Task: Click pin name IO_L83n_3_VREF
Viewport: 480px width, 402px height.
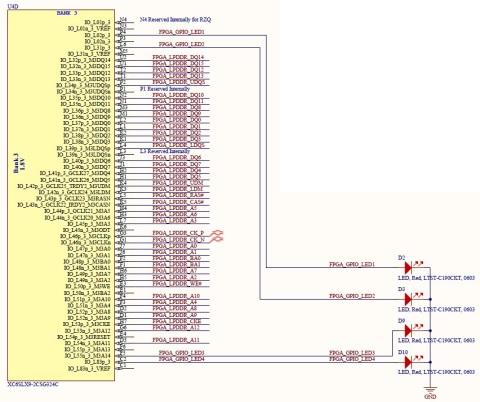Action: coord(89,369)
